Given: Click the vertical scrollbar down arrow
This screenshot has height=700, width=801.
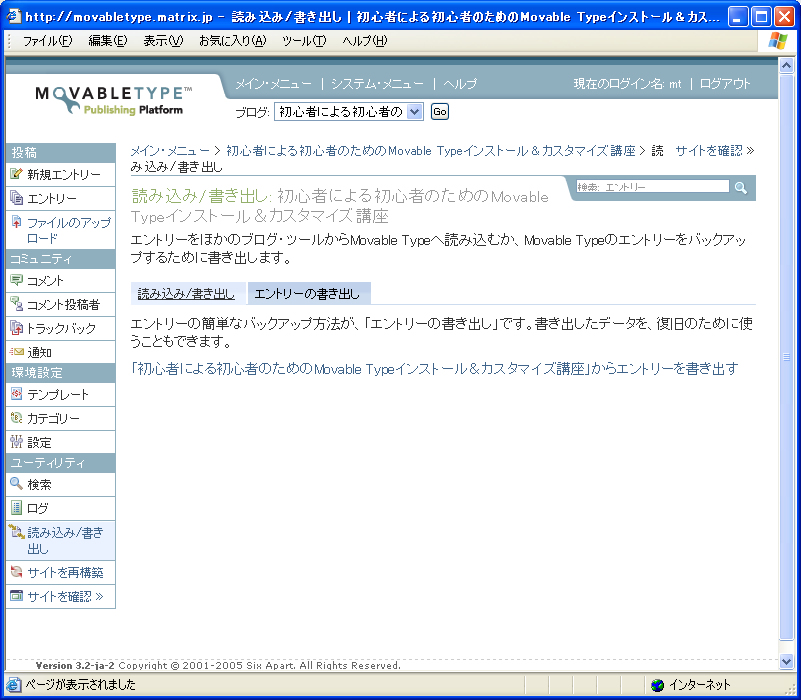Looking at the screenshot, I should 786,661.
